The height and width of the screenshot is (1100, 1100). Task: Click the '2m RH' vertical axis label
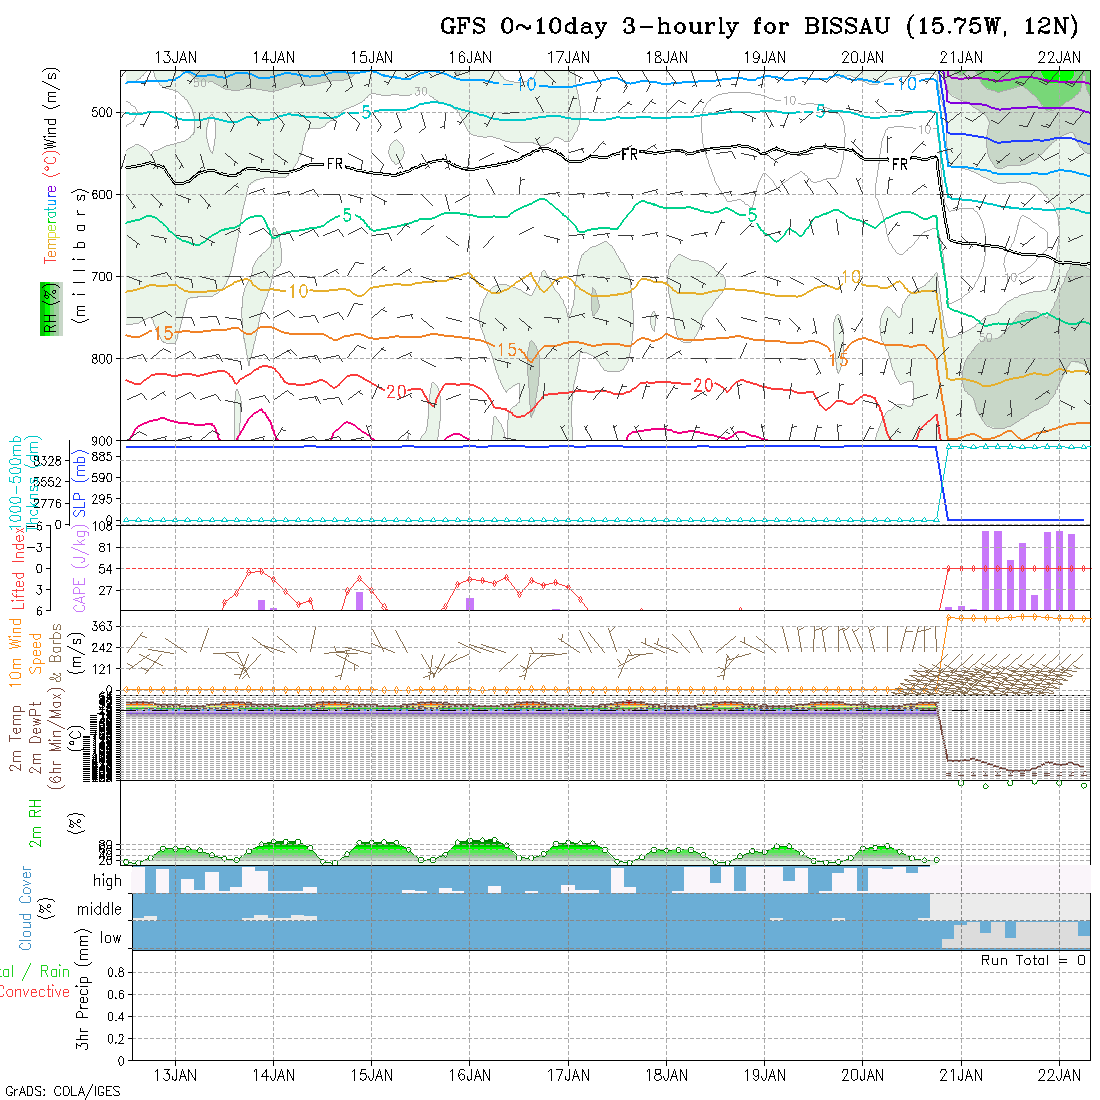(36, 822)
